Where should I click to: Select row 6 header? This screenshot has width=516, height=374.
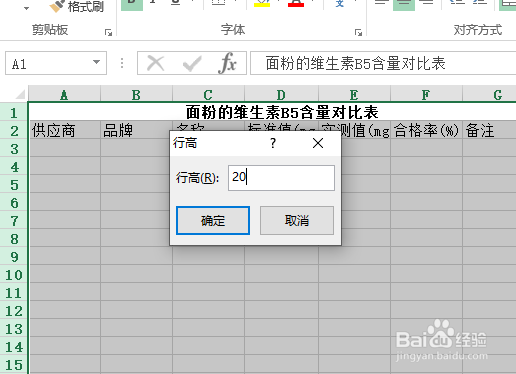(x=14, y=202)
